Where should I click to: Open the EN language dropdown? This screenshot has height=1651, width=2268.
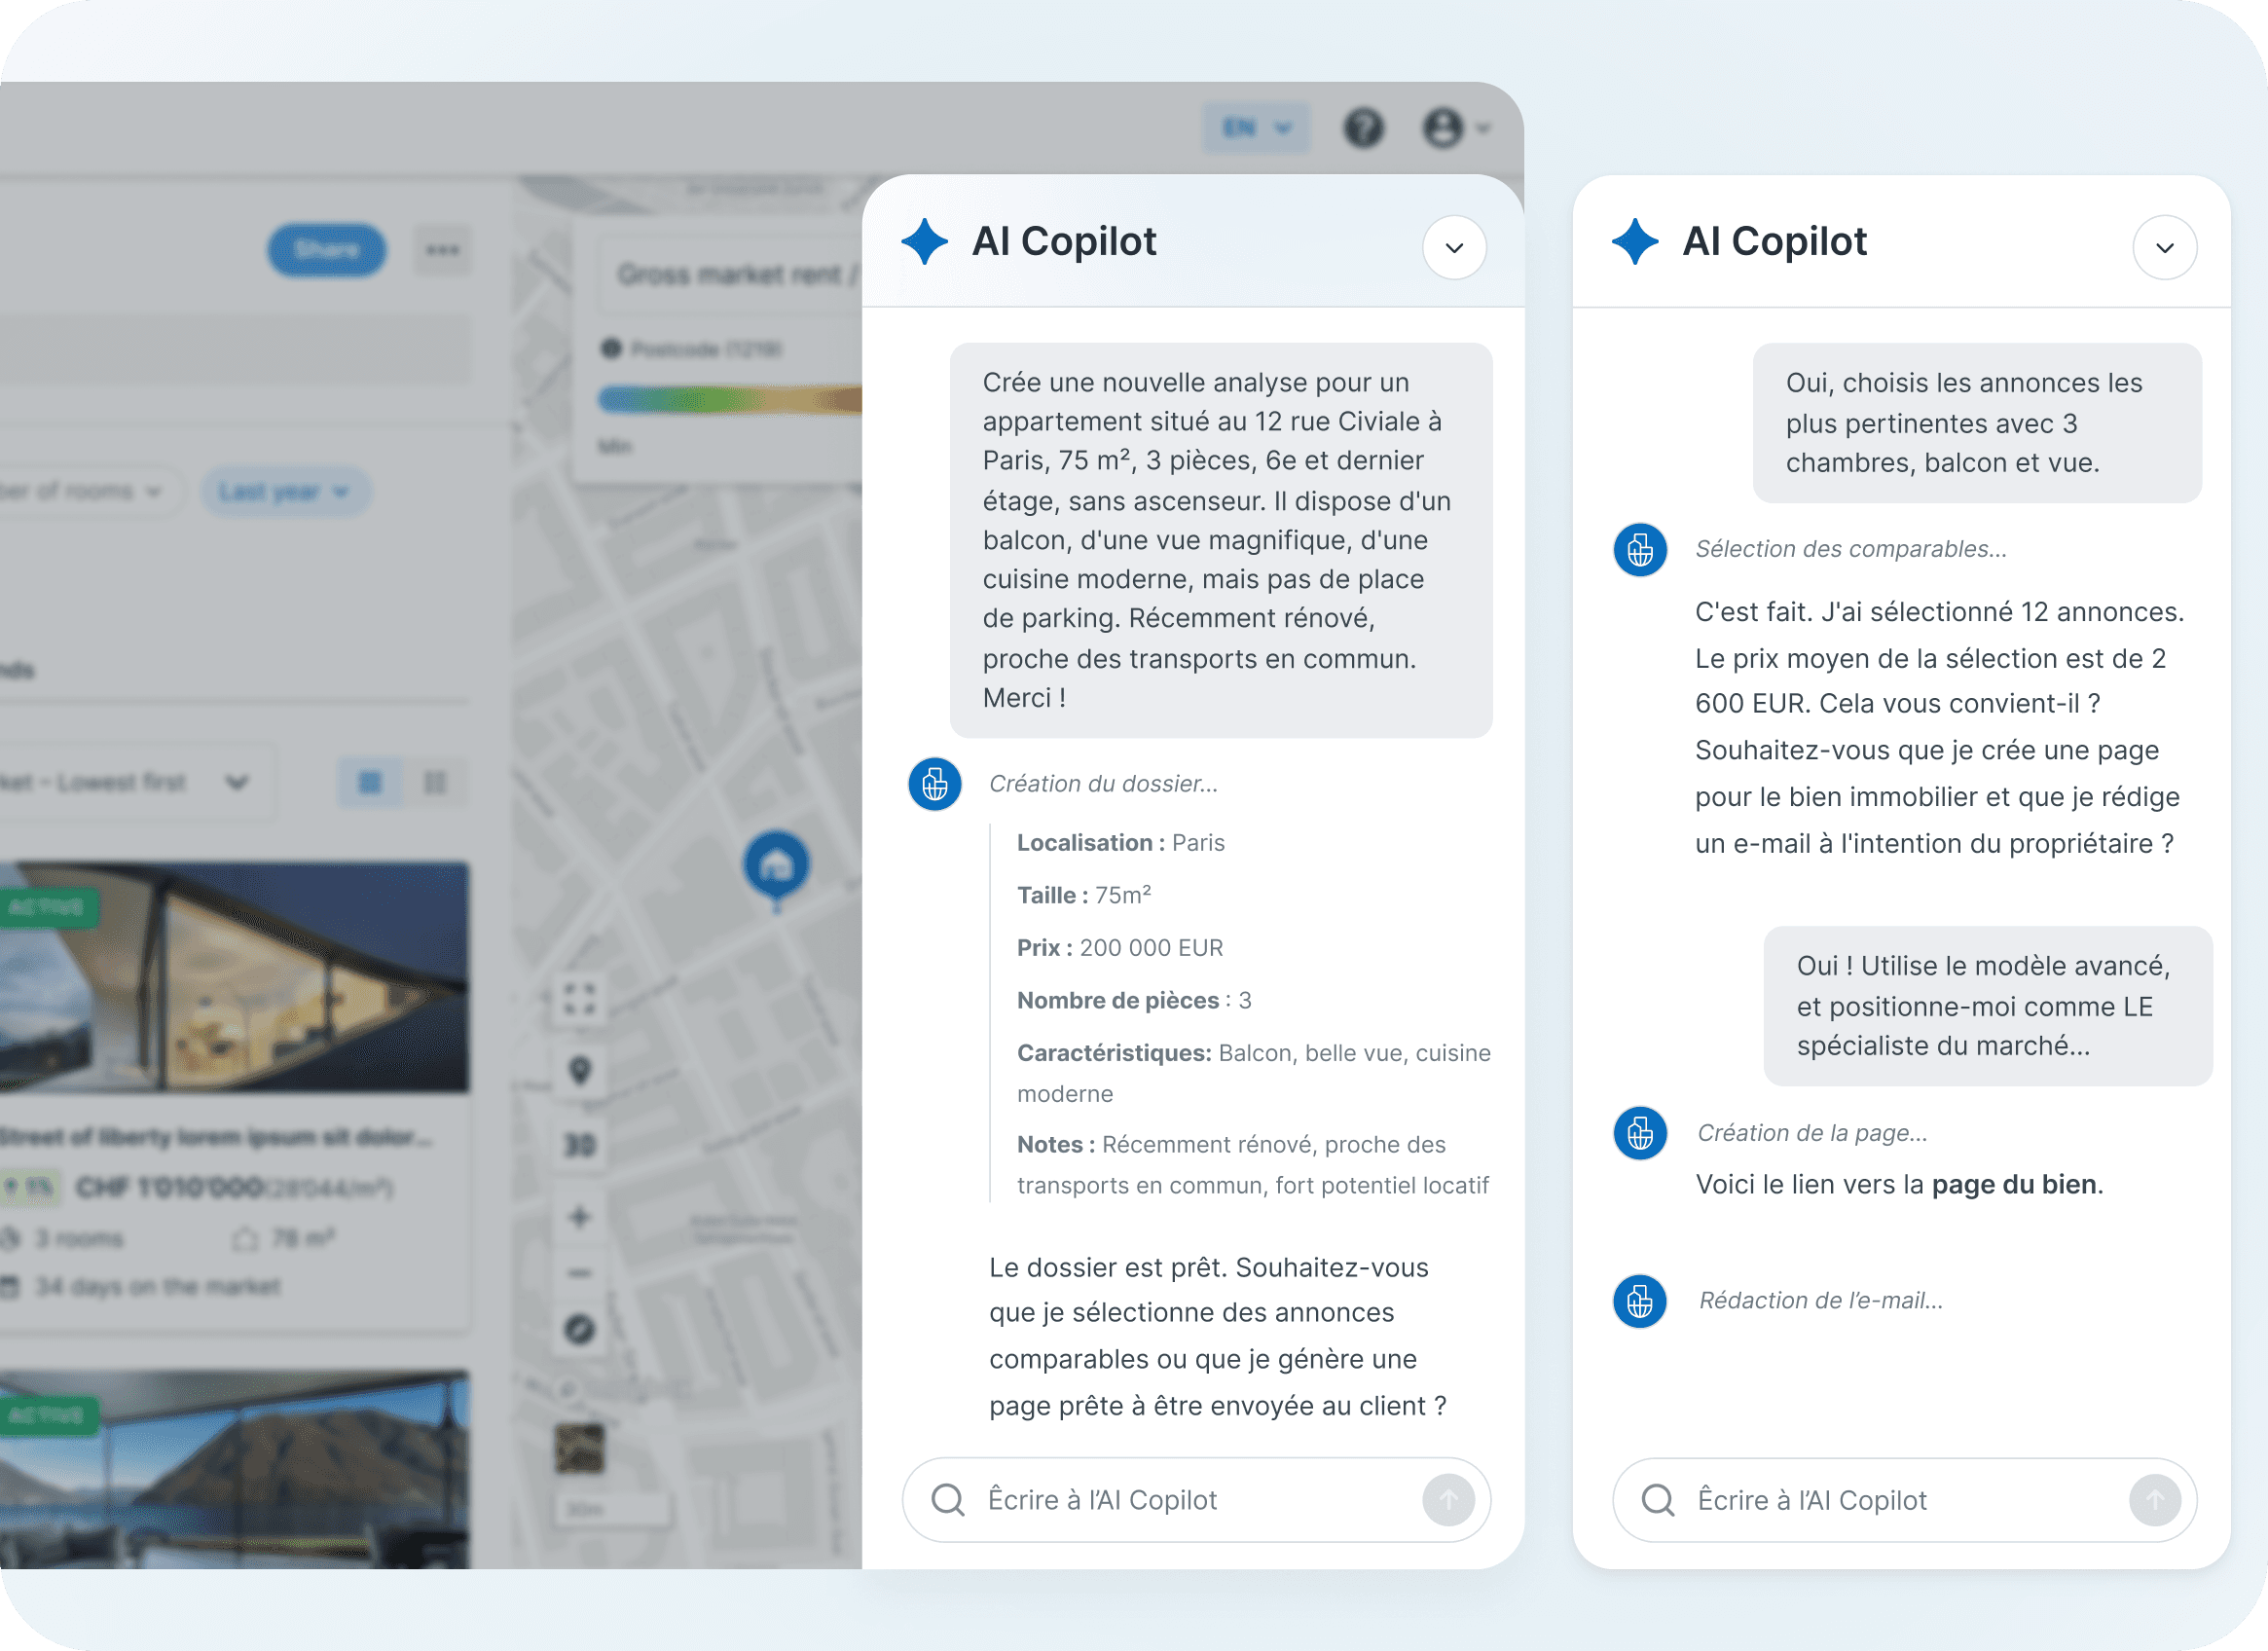(x=1256, y=128)
